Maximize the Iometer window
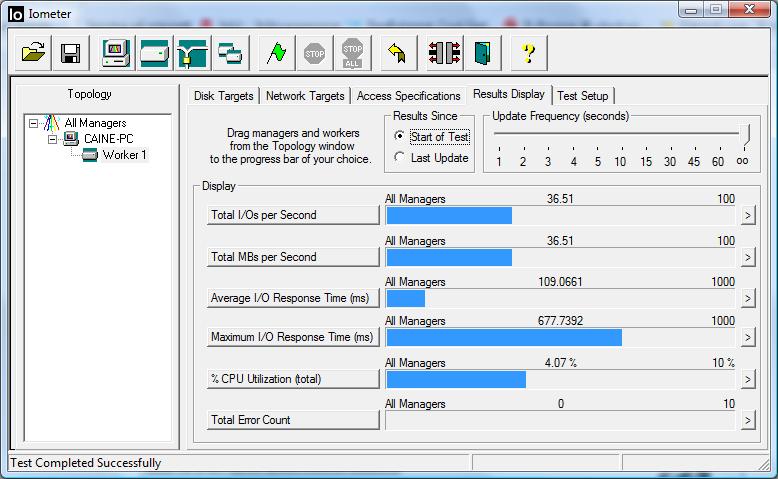This screenshot has width=778, height=479. click(716, 9)
